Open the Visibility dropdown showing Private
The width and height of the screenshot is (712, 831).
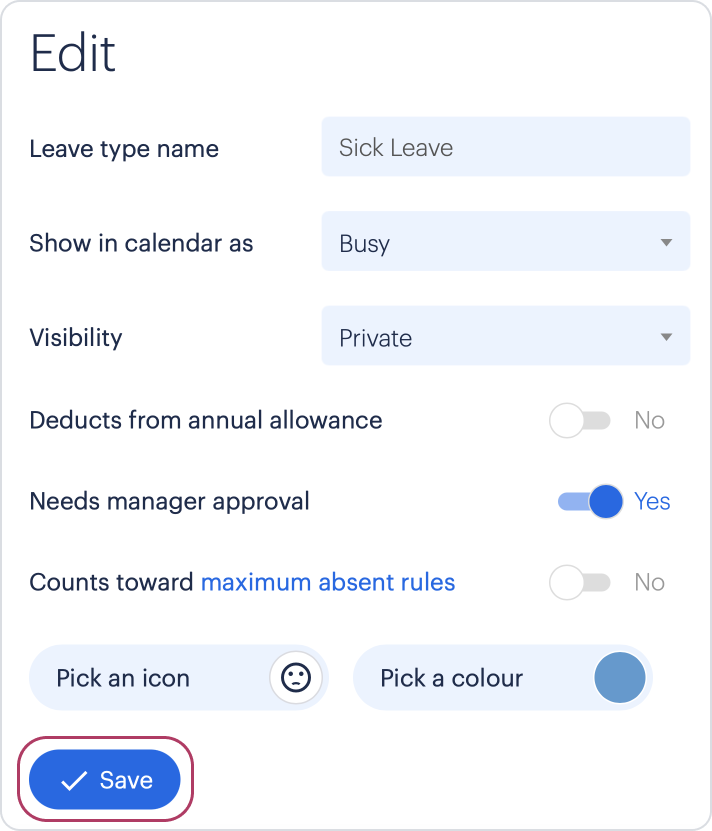tap(506, 335)
